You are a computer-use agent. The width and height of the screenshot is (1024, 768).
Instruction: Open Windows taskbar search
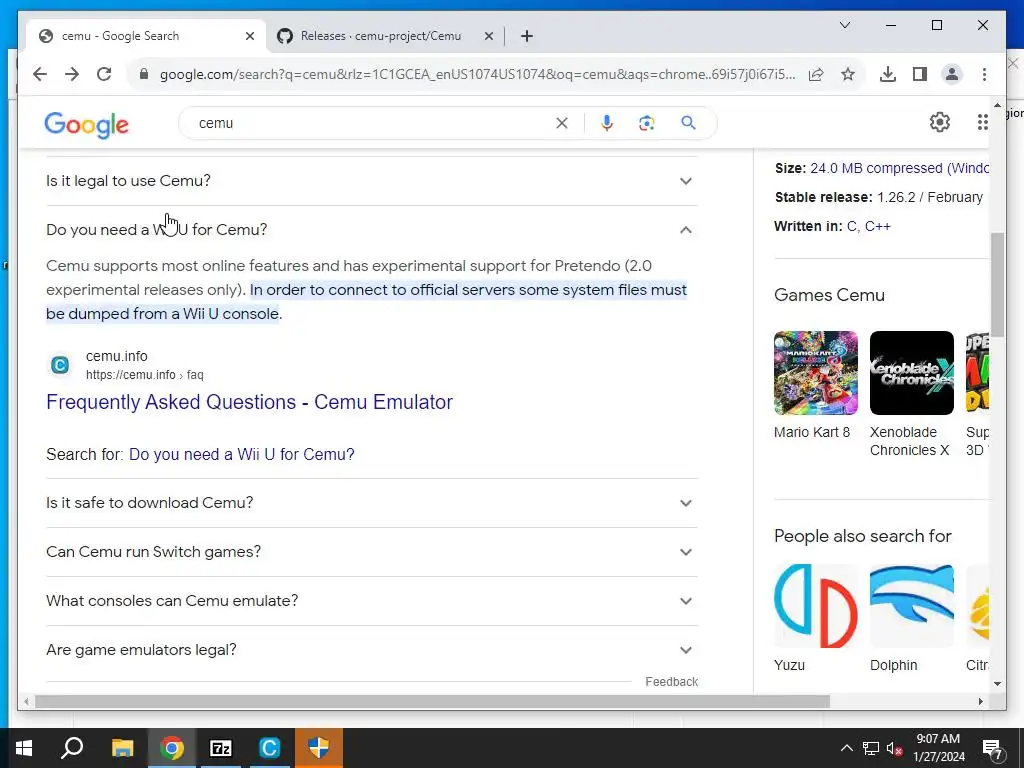pyautogui.click(x=72, y=748)
